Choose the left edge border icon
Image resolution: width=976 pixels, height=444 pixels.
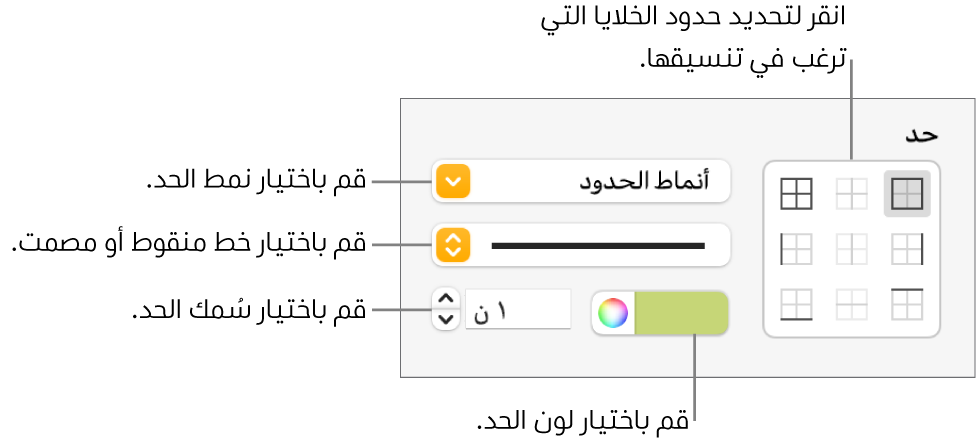(796, 247)
